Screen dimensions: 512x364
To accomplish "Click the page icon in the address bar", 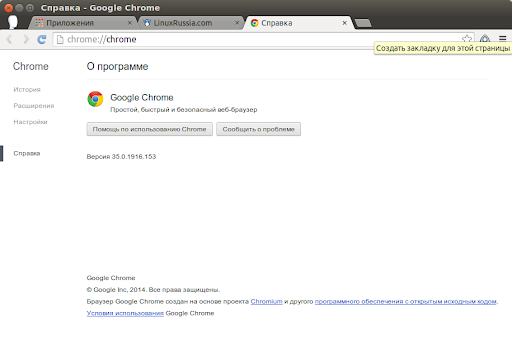I will 60,39.
